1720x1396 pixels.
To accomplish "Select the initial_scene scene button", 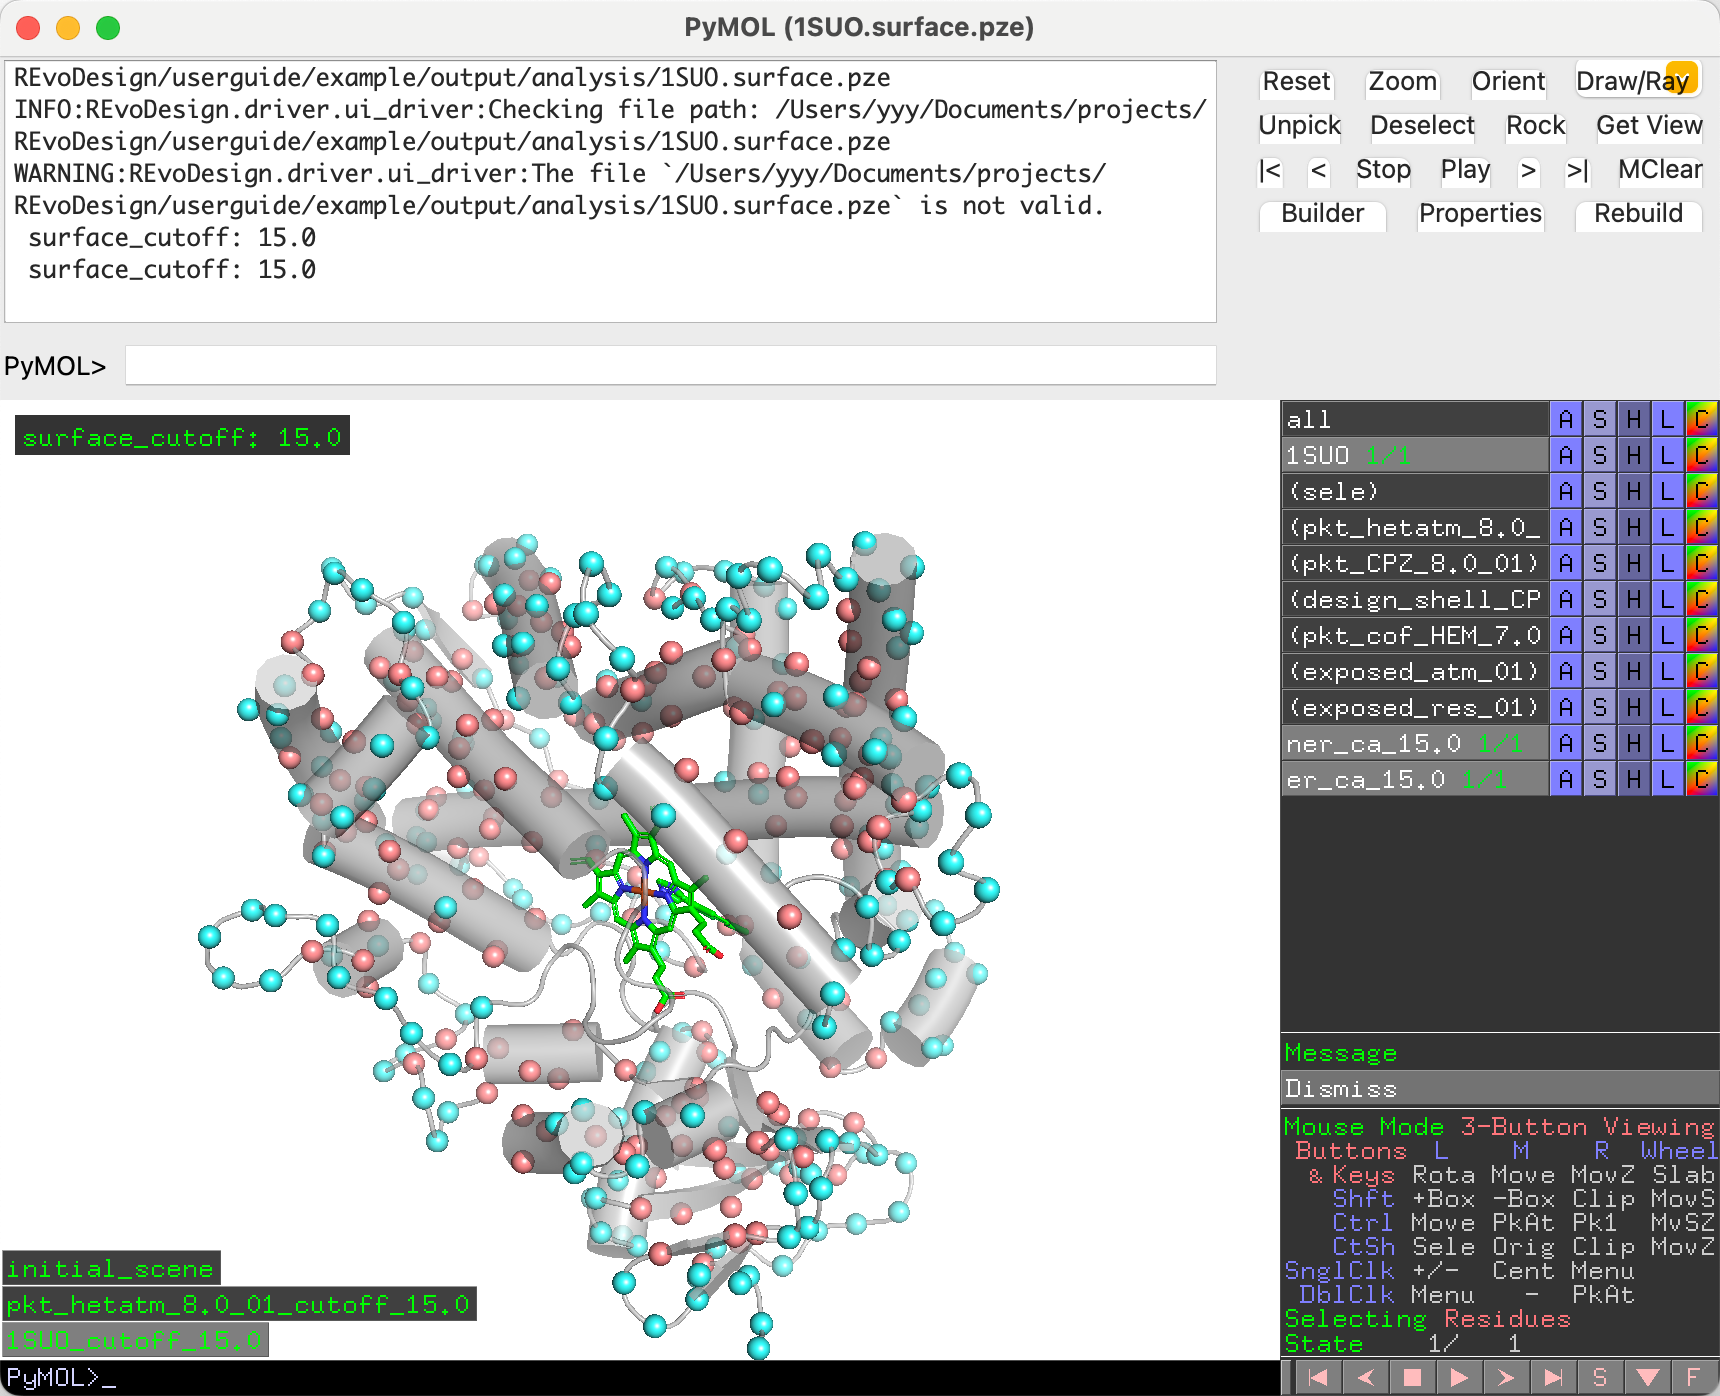I will point(110,1269).
